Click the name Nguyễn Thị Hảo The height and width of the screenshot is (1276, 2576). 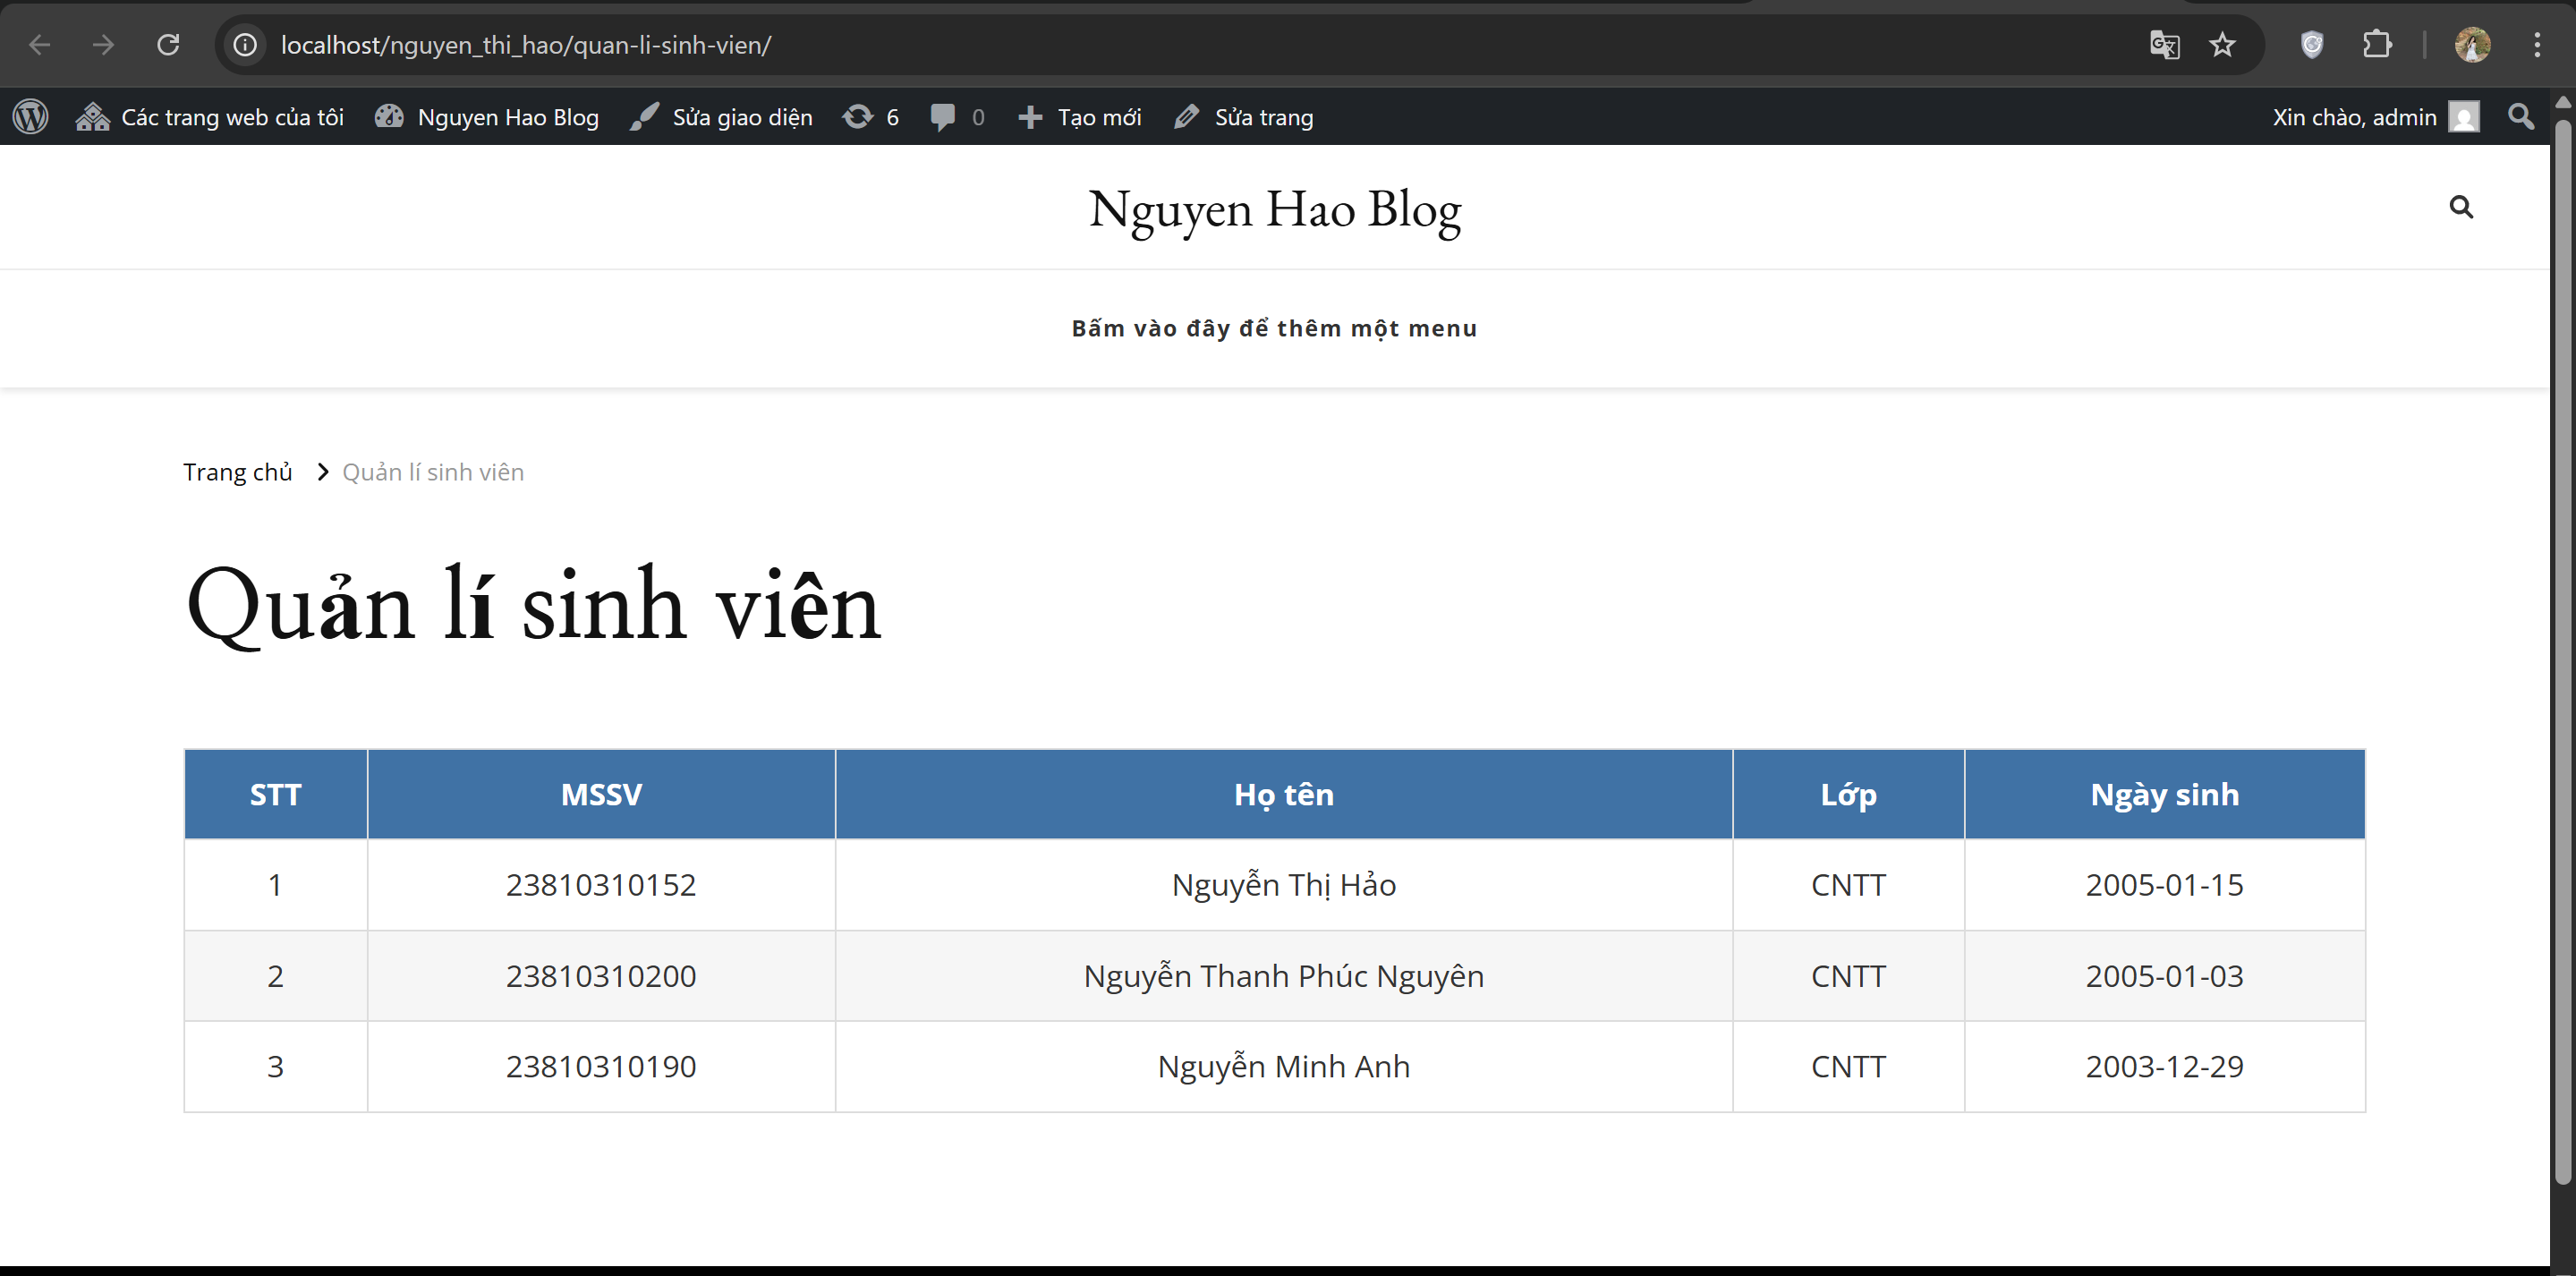1284,885
